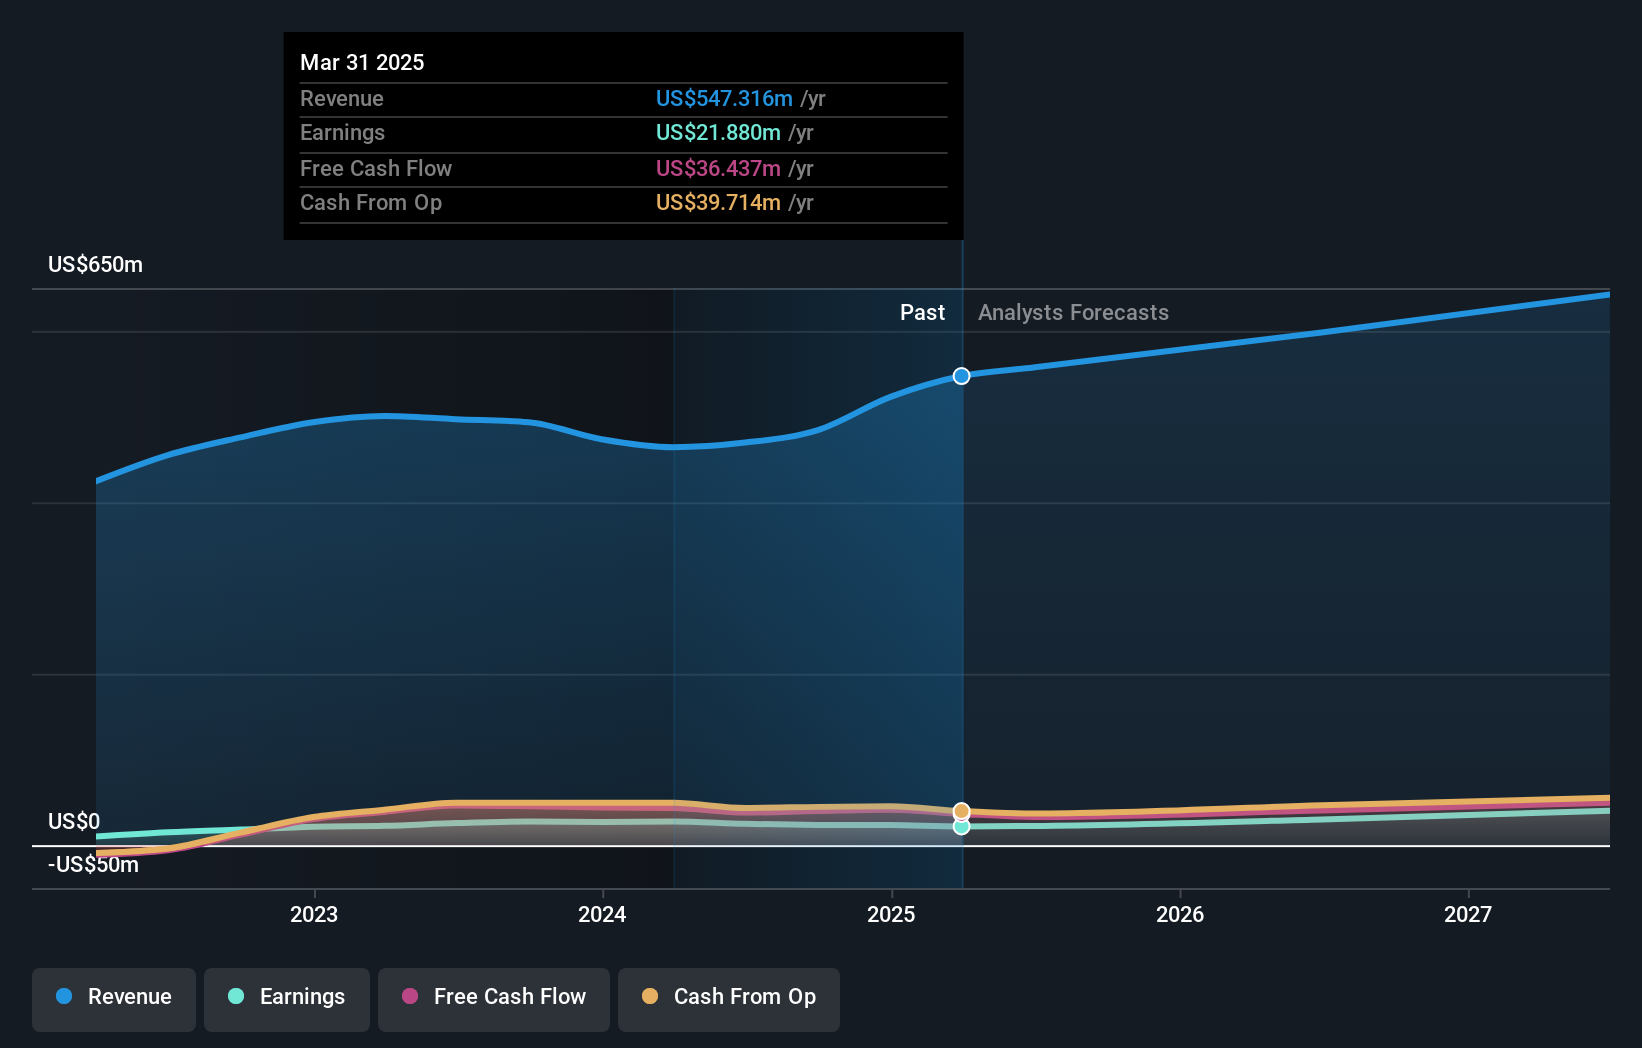Click the orange Cash From Op legend dot
The height and width of the screenshot is (1048, 1642).
click(x=650, y=996)
